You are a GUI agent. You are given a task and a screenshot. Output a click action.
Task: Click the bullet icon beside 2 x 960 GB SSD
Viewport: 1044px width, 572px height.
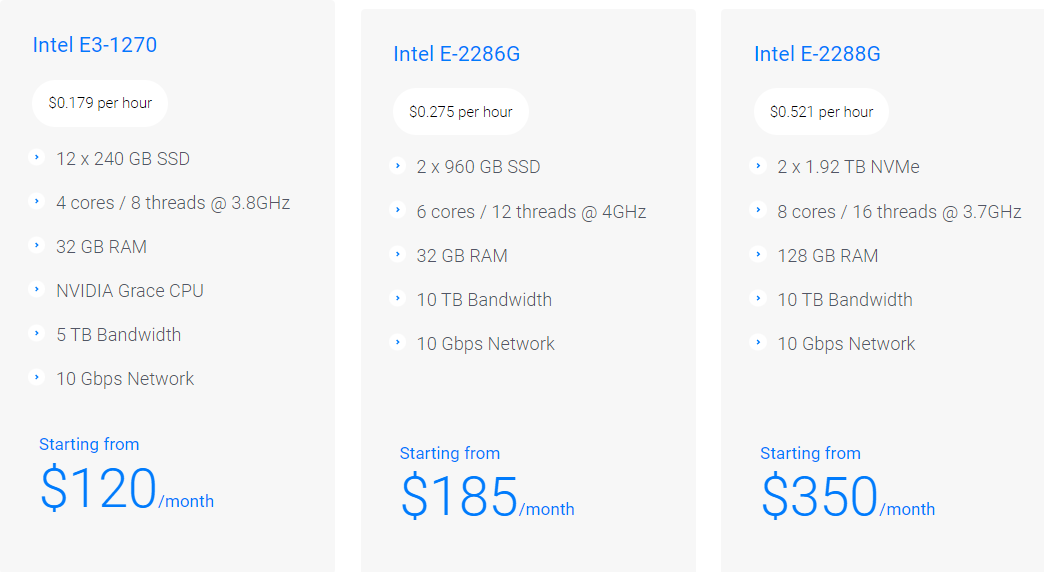pyautogui.click(x=398, y=166)
